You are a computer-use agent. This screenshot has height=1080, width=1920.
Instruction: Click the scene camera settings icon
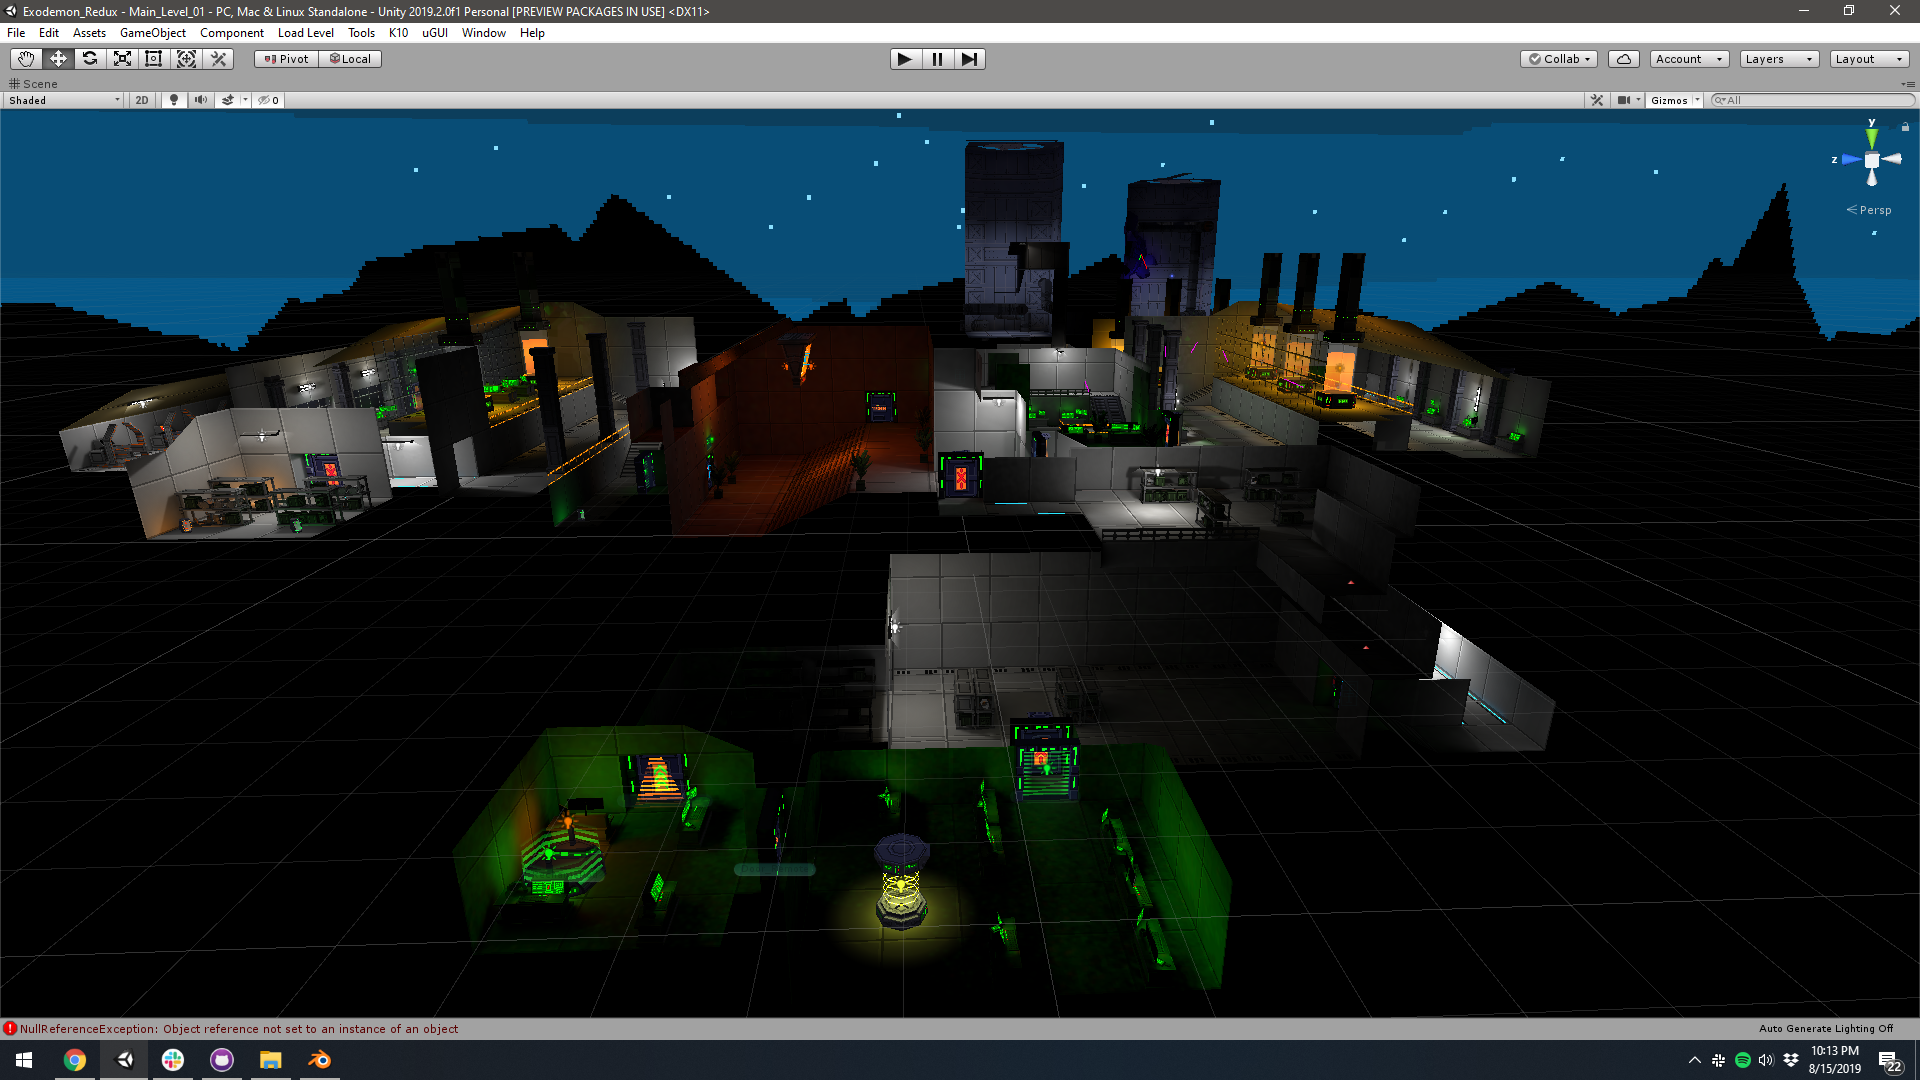pyautogui.click(x=1624, y=100)
